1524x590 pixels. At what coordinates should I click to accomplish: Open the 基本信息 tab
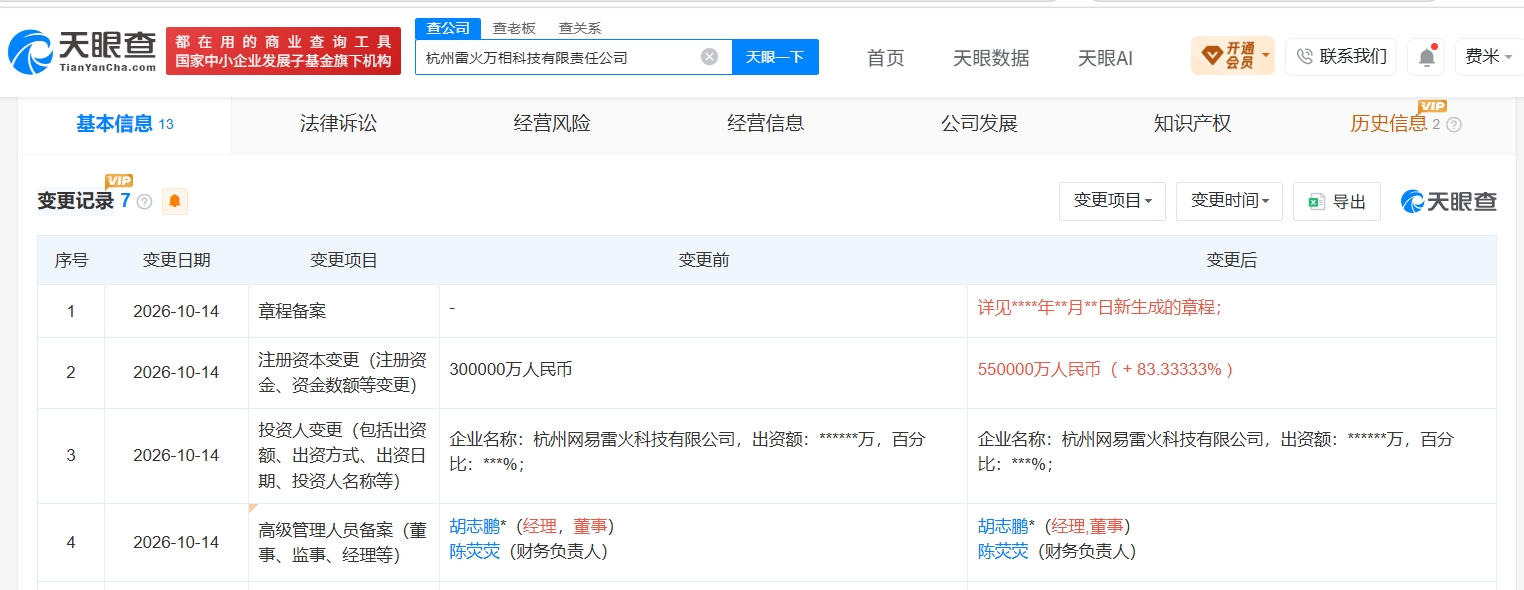pos(125,124)
